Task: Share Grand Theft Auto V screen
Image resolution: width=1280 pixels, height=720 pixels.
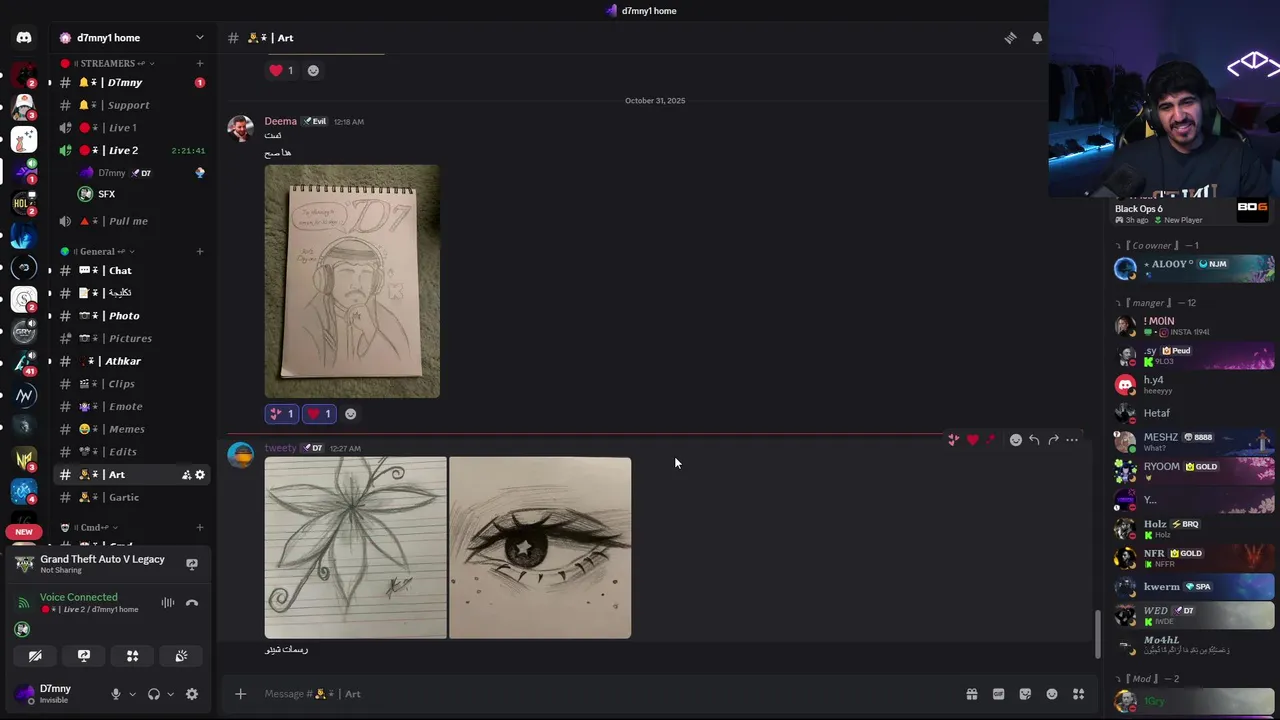Action: (192, 564)
